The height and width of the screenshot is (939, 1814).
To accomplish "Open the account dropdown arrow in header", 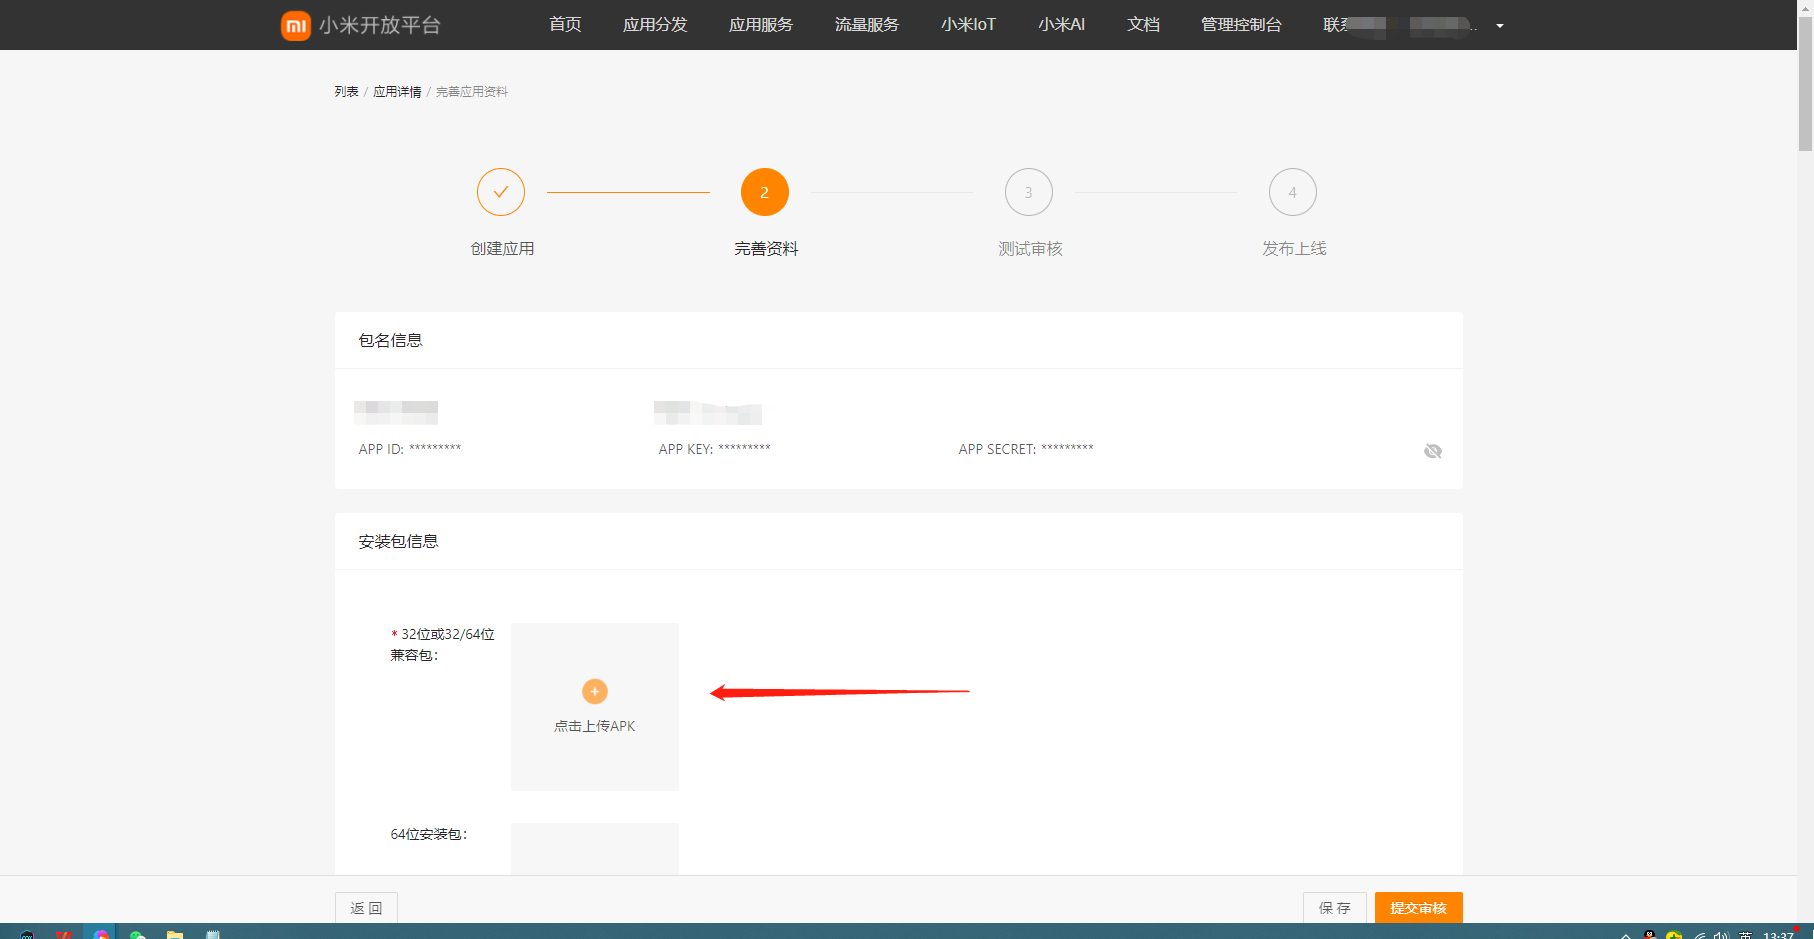I will [1500, 26].
